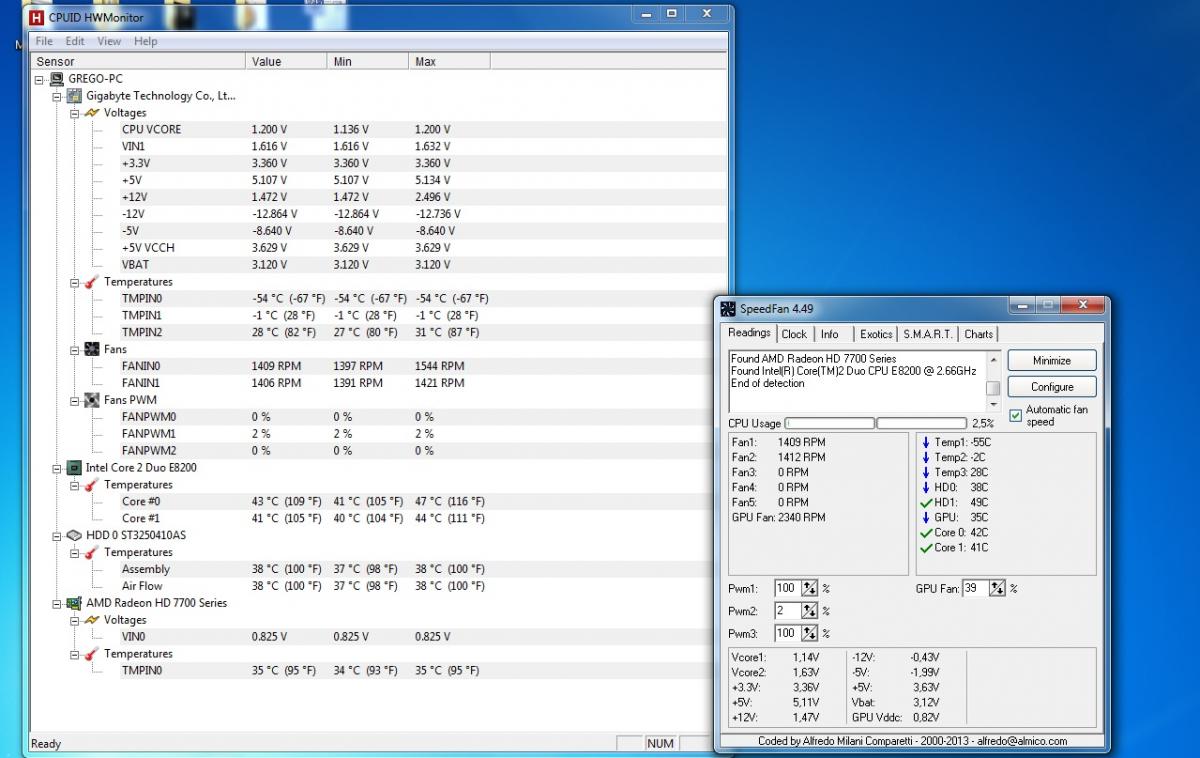Screen dimensions: 1200x758
Task: Click the Fans PWM node icon
Action: pyautogui.click(x=91, y=400)
